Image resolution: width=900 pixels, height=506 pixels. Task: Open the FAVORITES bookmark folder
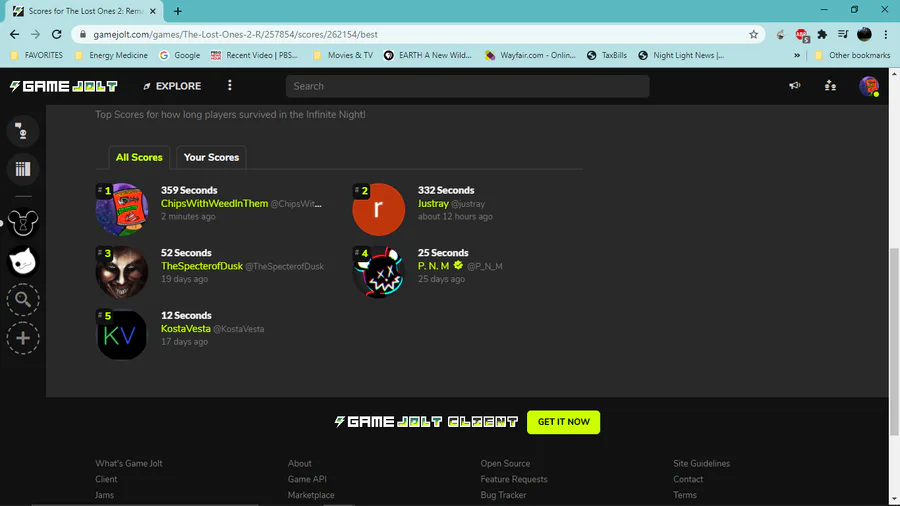[37, 55]
